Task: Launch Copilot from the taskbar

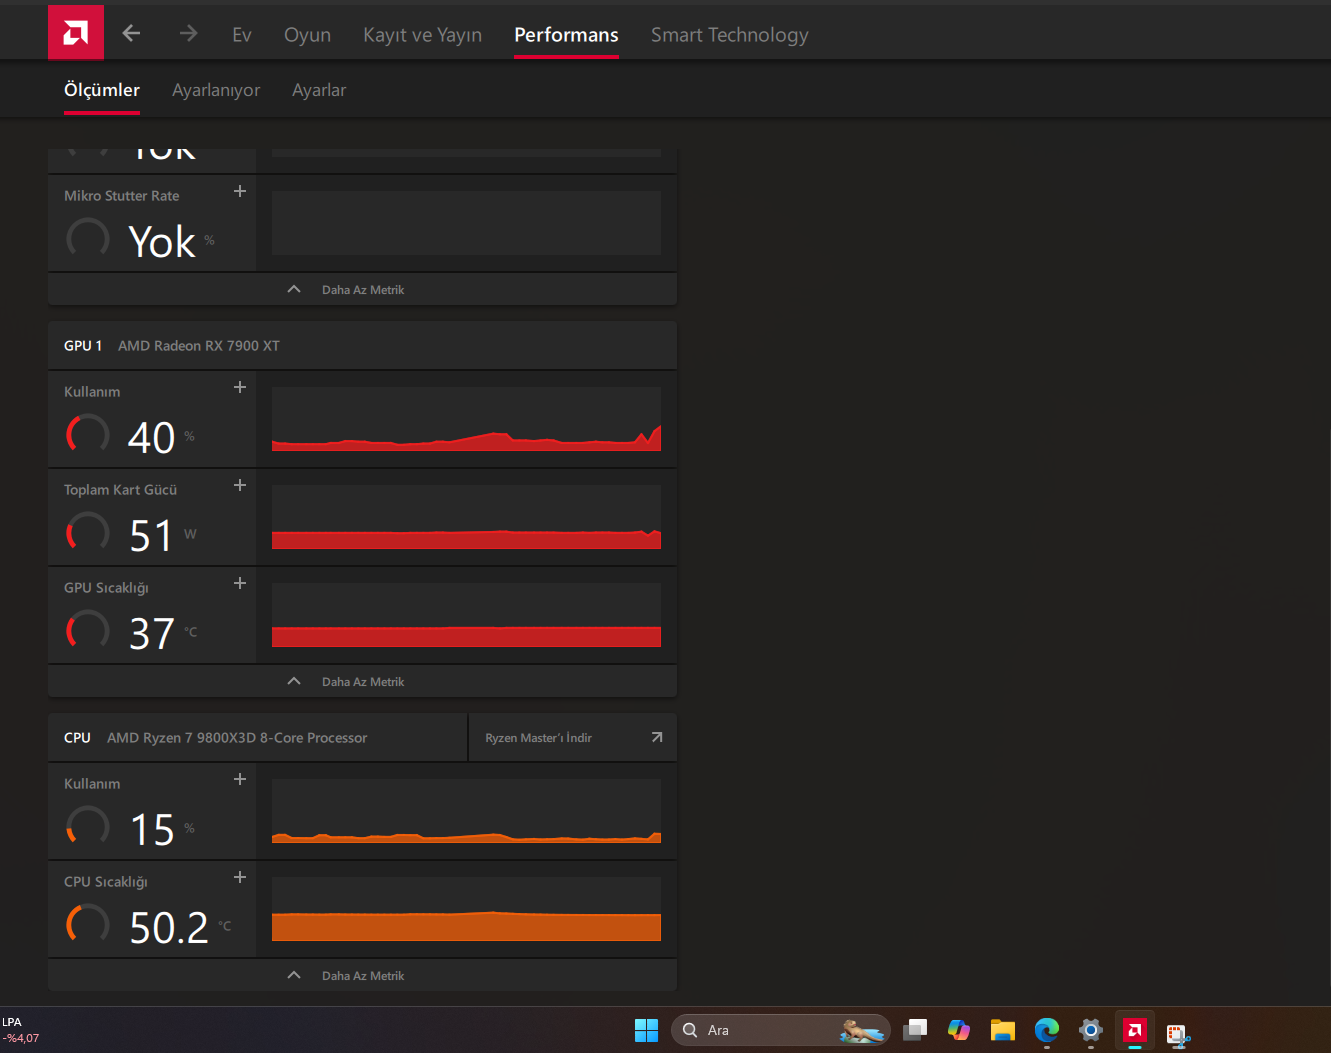Action: coord(959,1030)
